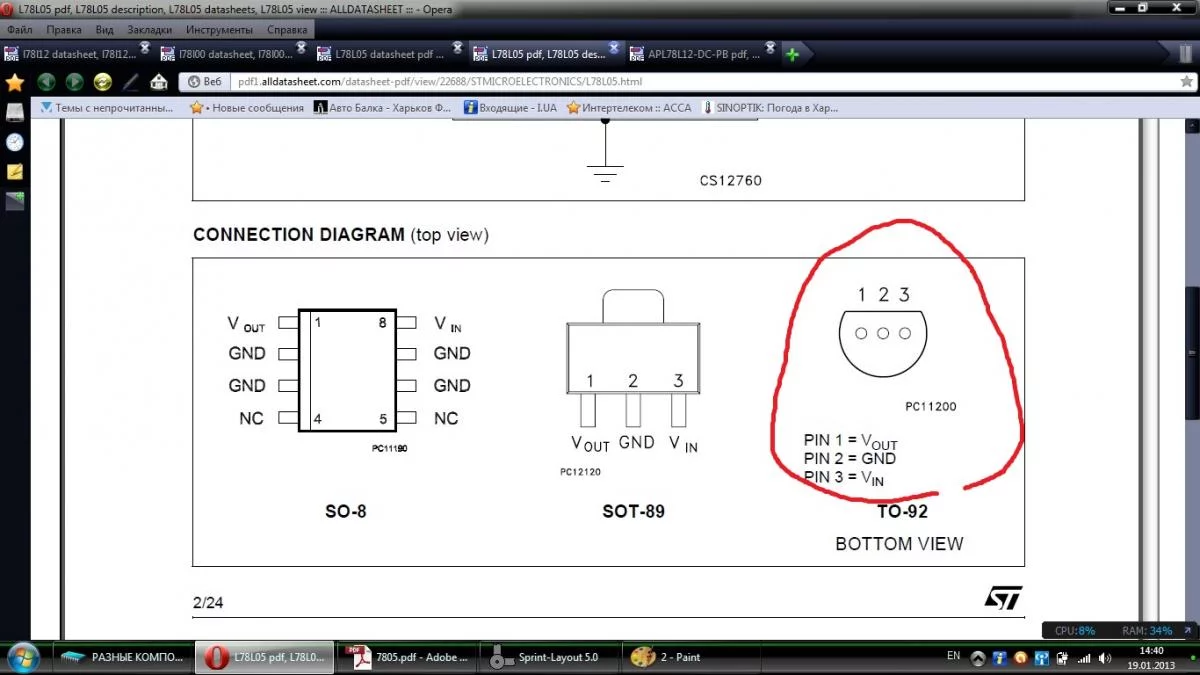Image resolution: width=1200 pixels, height=675 pixels.
Task: Open 'Темы с непрочитанны...' bookmark
Action: pyautogui.click(x=106, y=107)
